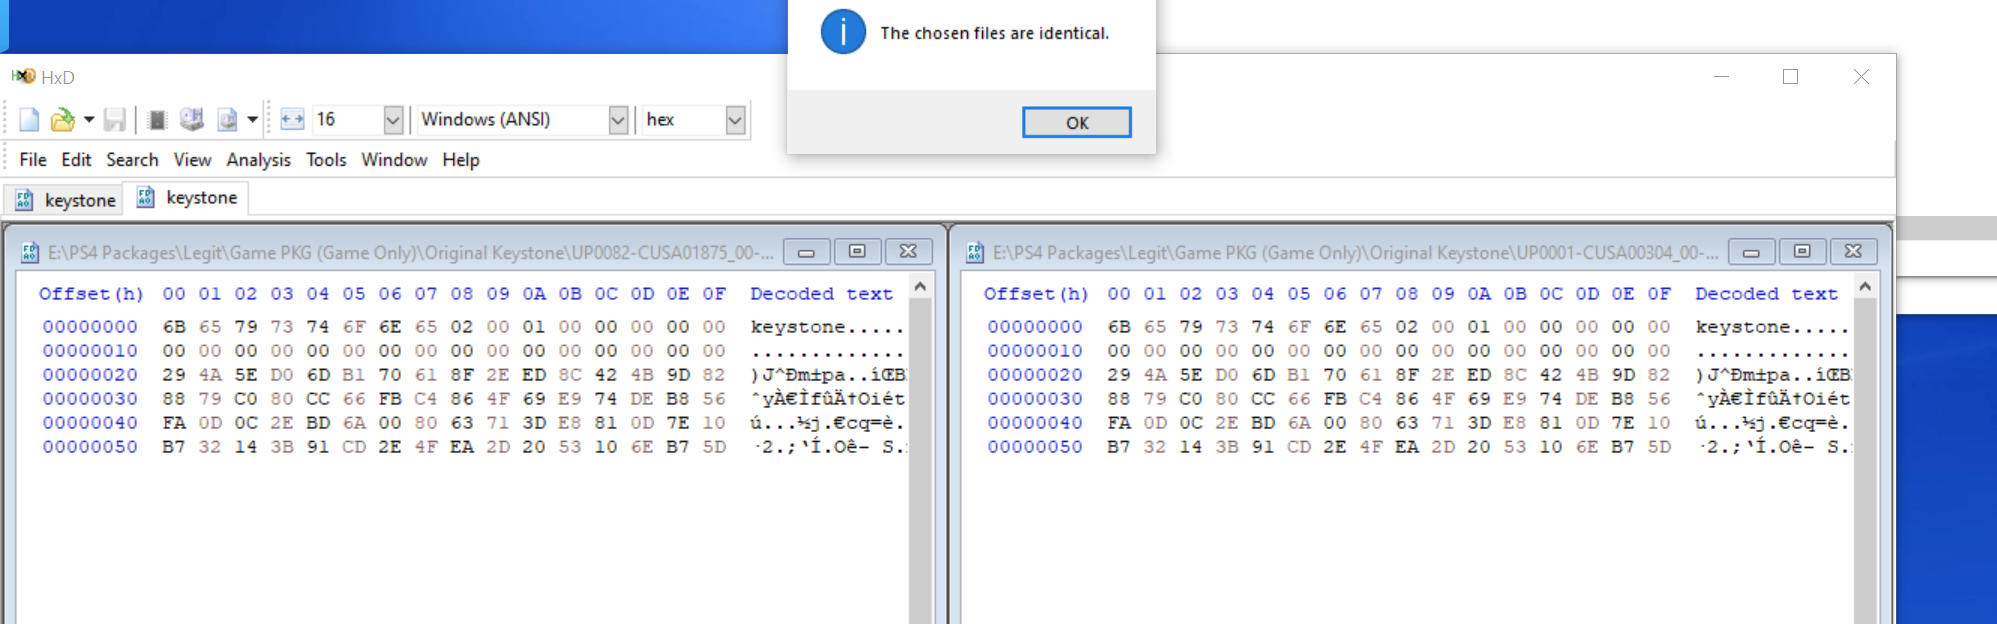The height and width of the screenshot is (624, 1997).
Task: Open the Analysis menu
Action: pyautogui.click(x=258, y=160)
